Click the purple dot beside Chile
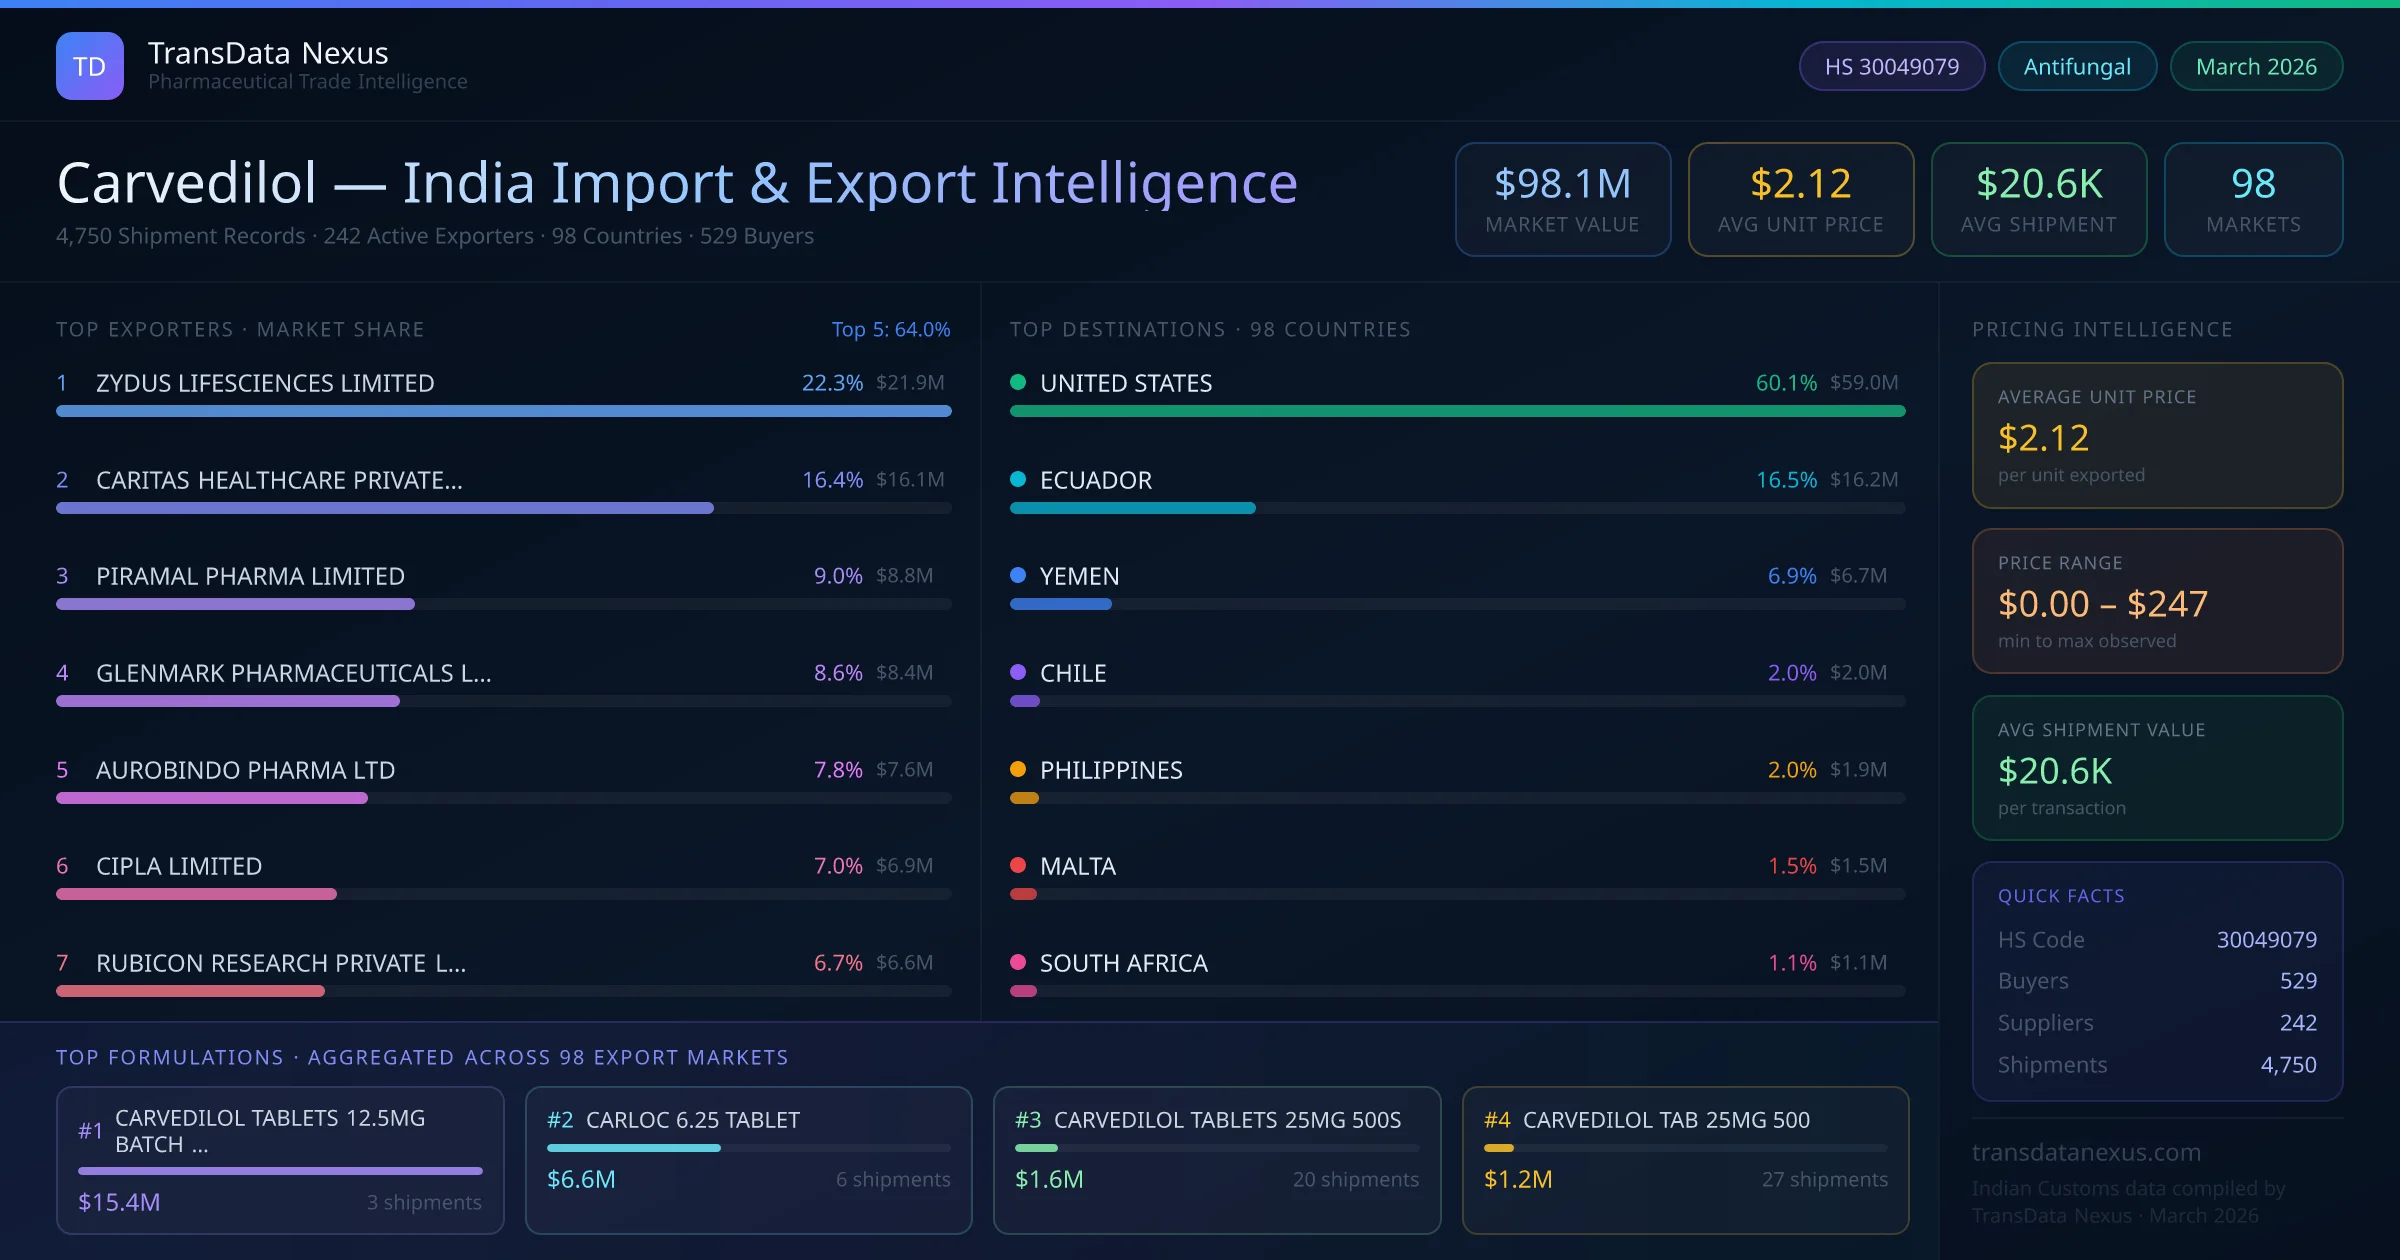The image size is (2400, 1260). tap(1018, 672)
